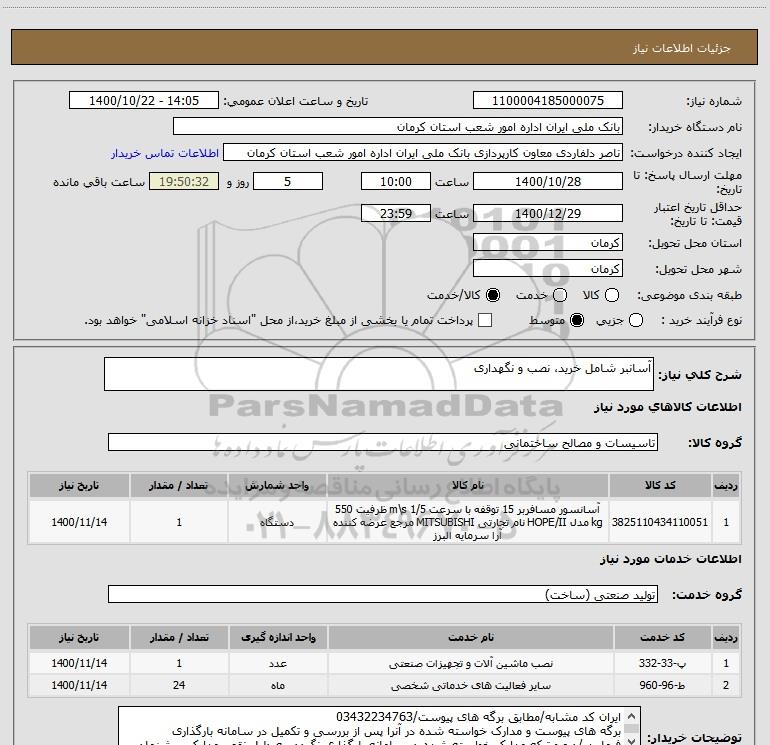Click the goods code 3825110434110051 cell

660,522
